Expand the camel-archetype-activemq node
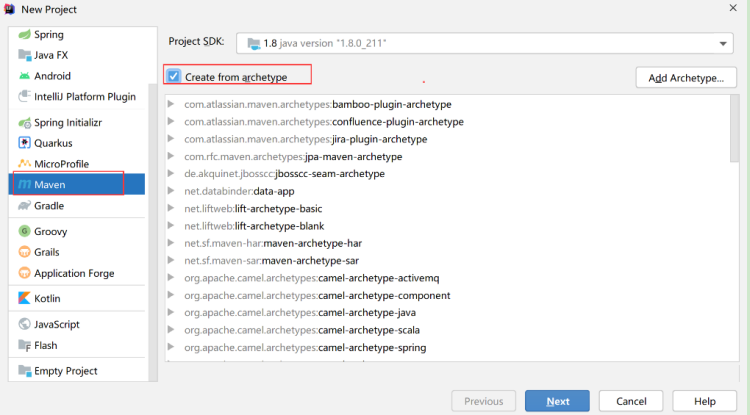750x415 pixels. coord(171,277)
